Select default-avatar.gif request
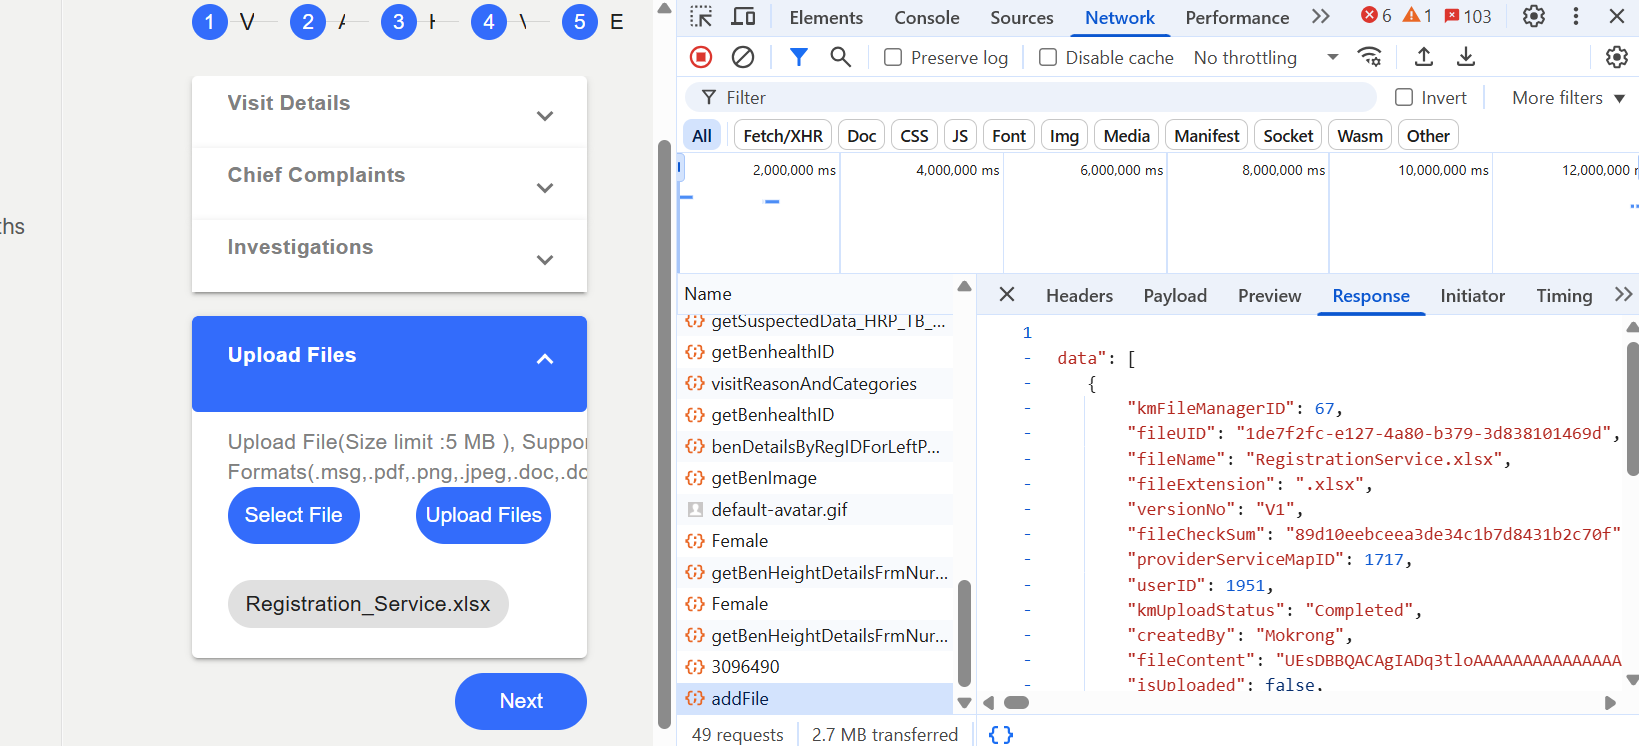Screen dimensions: 1639x746 coord(816,509)
